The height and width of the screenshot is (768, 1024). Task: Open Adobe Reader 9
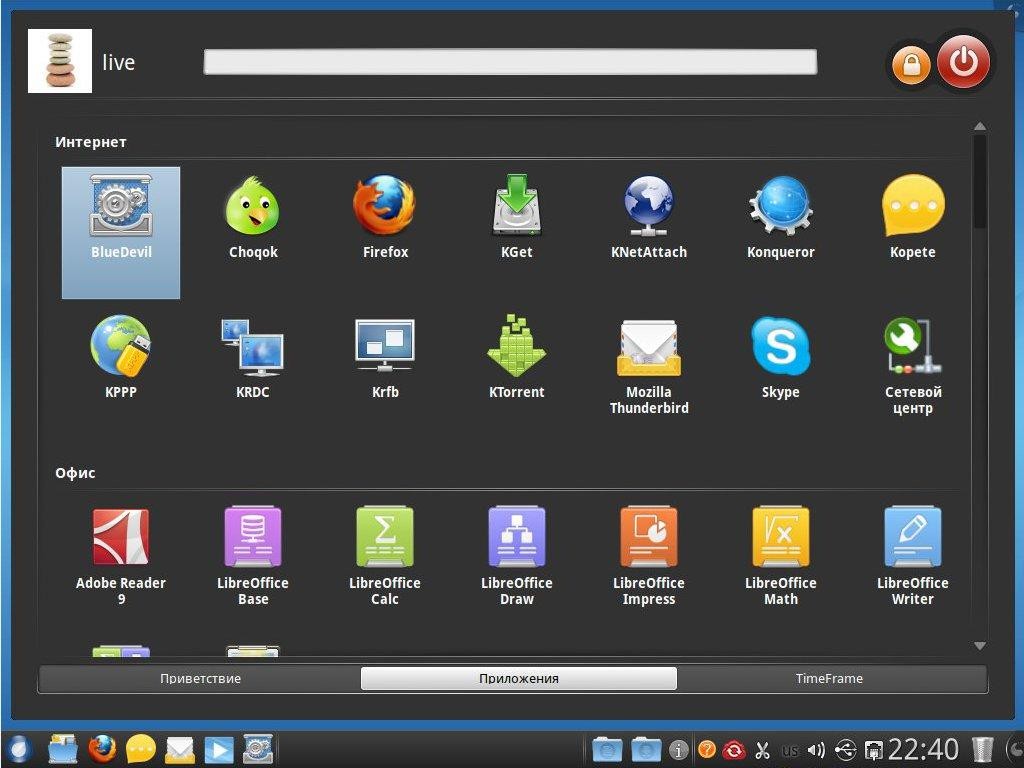[121, 556]
